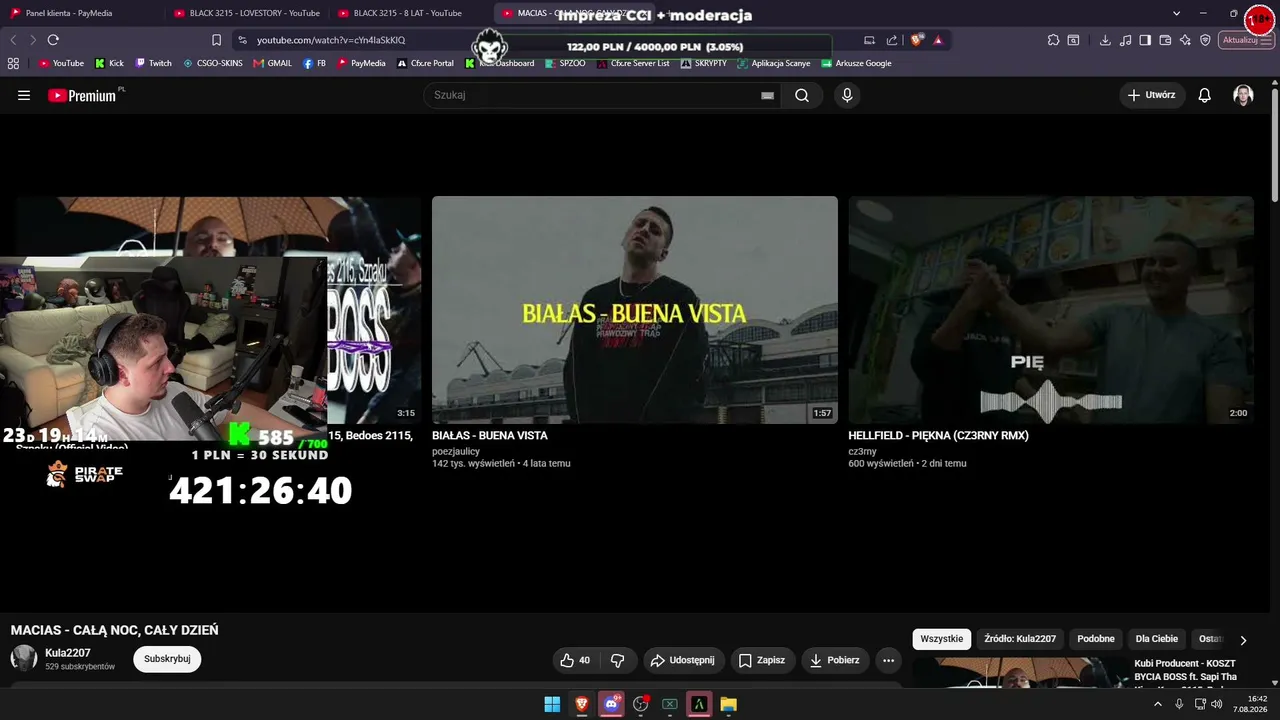Open the Brave VPN shield icon
The image size is (1280, 720).
pyautogui.click(x=1205, y=40)
